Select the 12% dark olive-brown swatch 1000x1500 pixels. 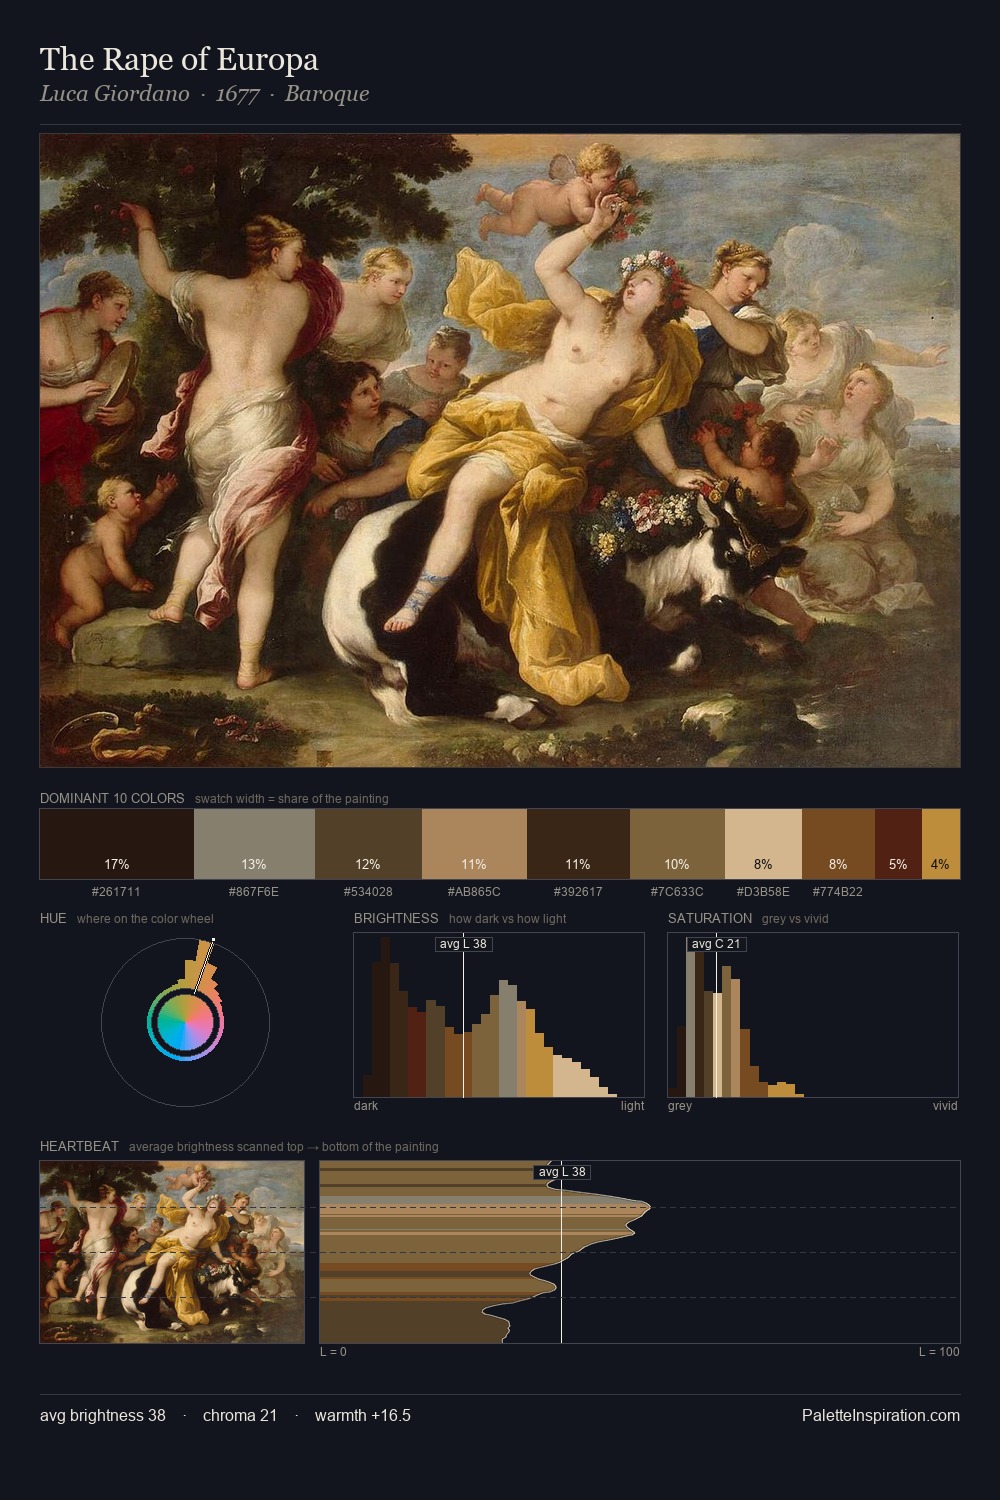coord(368,844)
